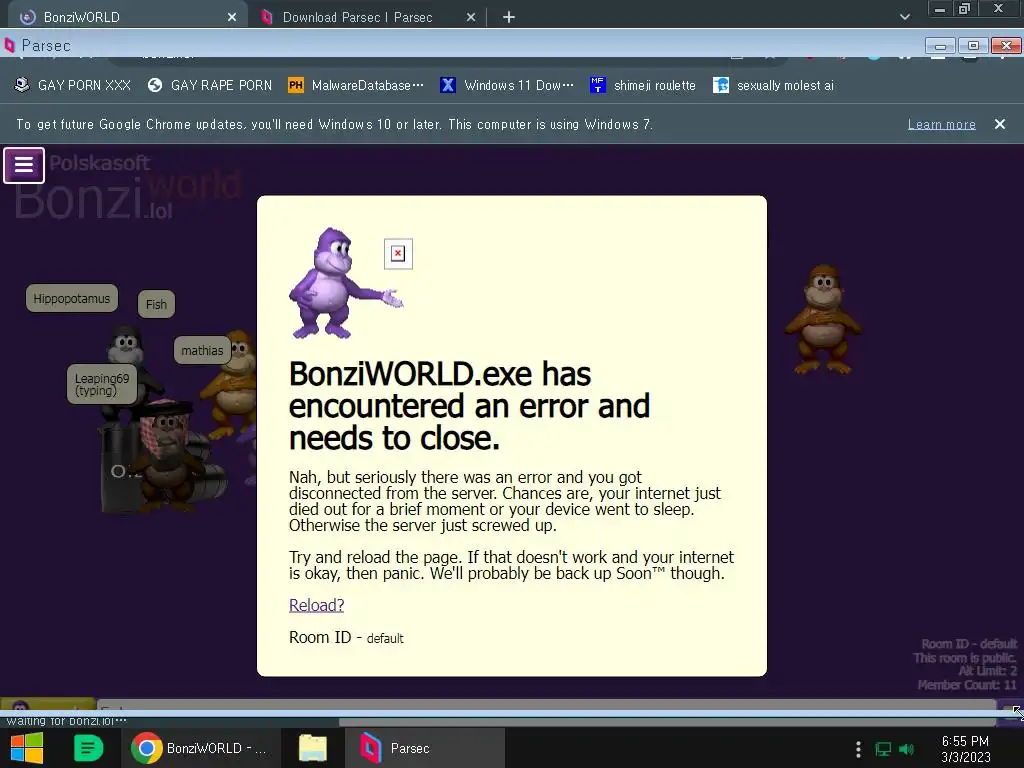Close the Download Parsec tab
1024x768 pixels.
pos(471,18)
